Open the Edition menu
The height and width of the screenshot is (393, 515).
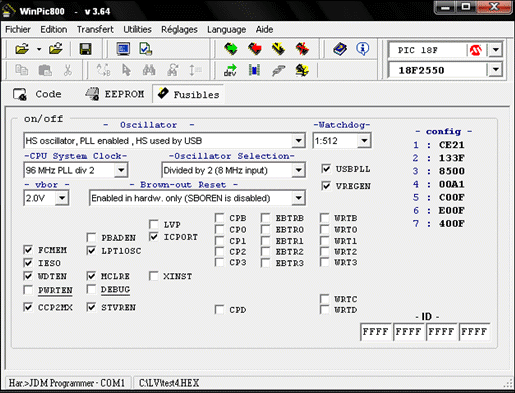[x=54, y=29]
